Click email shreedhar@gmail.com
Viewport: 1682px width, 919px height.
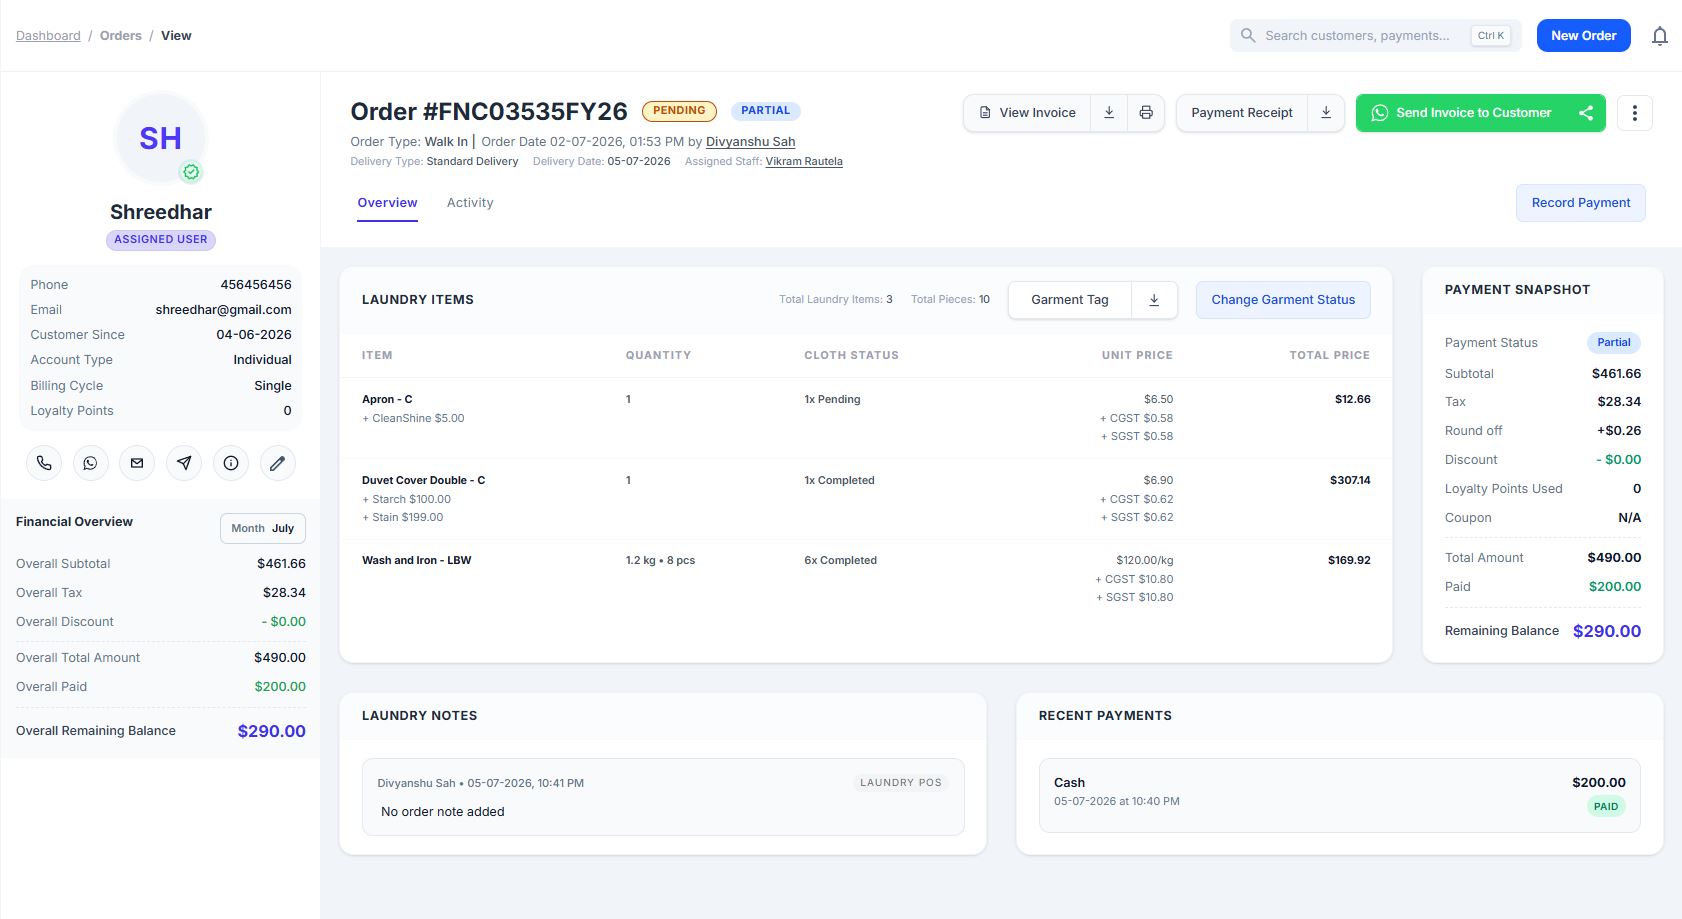coord(224,310)
